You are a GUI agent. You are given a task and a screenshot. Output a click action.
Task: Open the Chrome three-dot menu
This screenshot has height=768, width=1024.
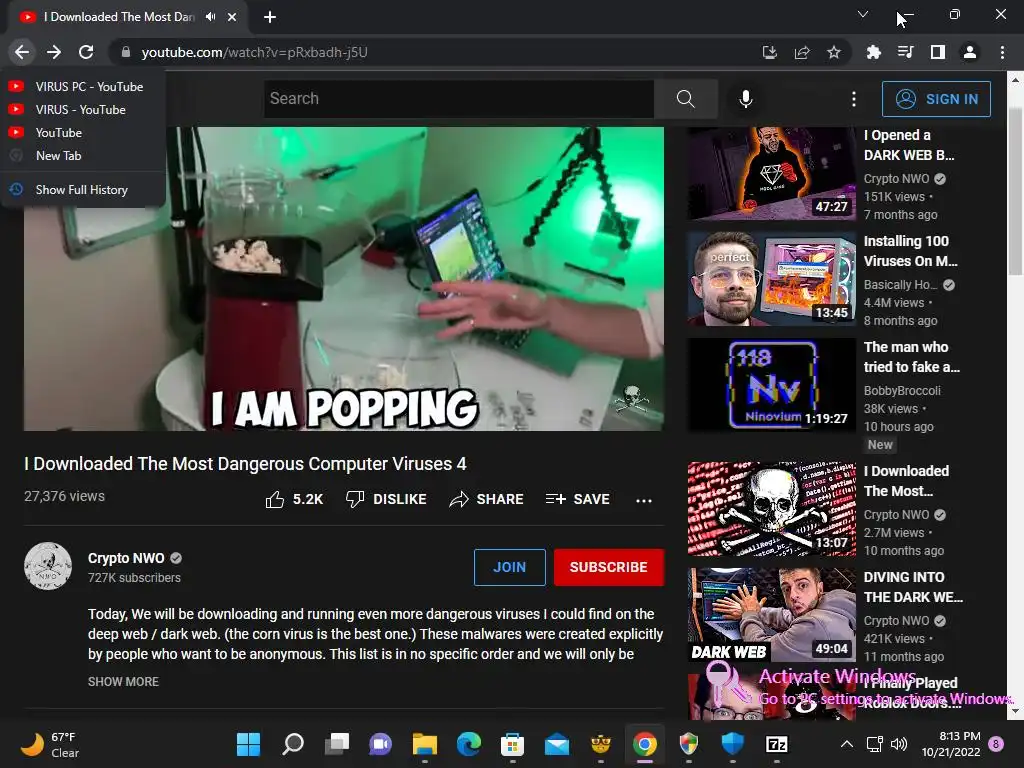point(1002,52)
